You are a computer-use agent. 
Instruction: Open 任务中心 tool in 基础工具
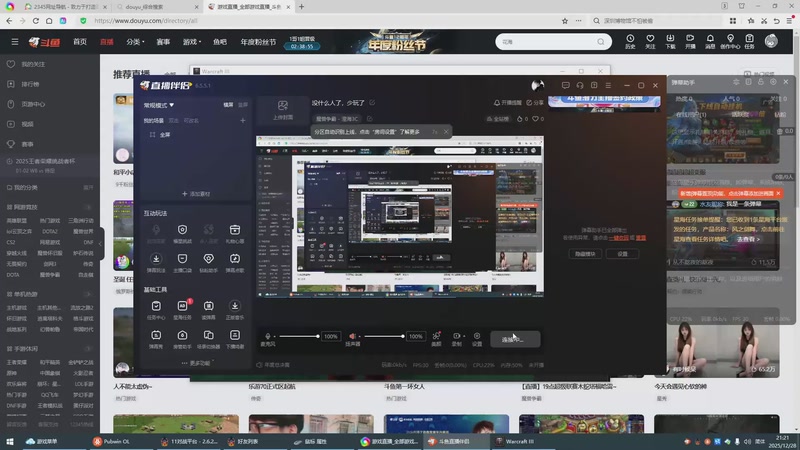[156, 309]
